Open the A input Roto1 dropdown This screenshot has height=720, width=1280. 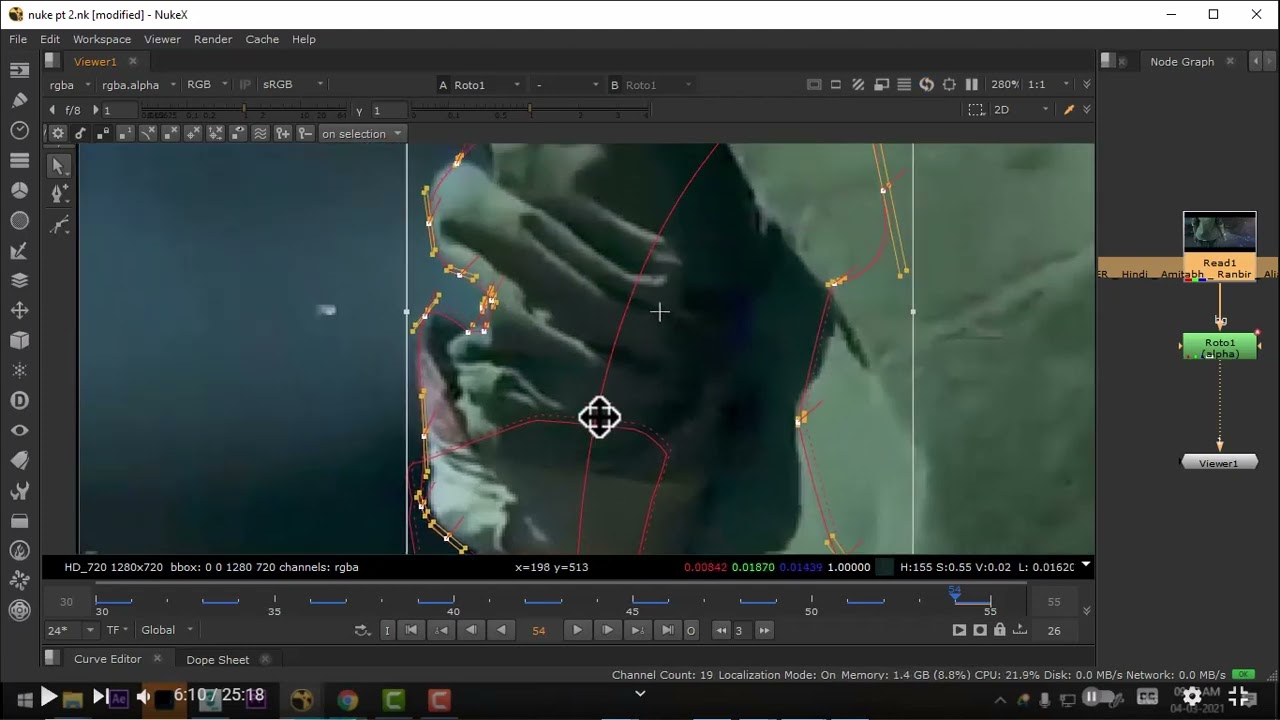pyautogui.click(x=488, y=85)
